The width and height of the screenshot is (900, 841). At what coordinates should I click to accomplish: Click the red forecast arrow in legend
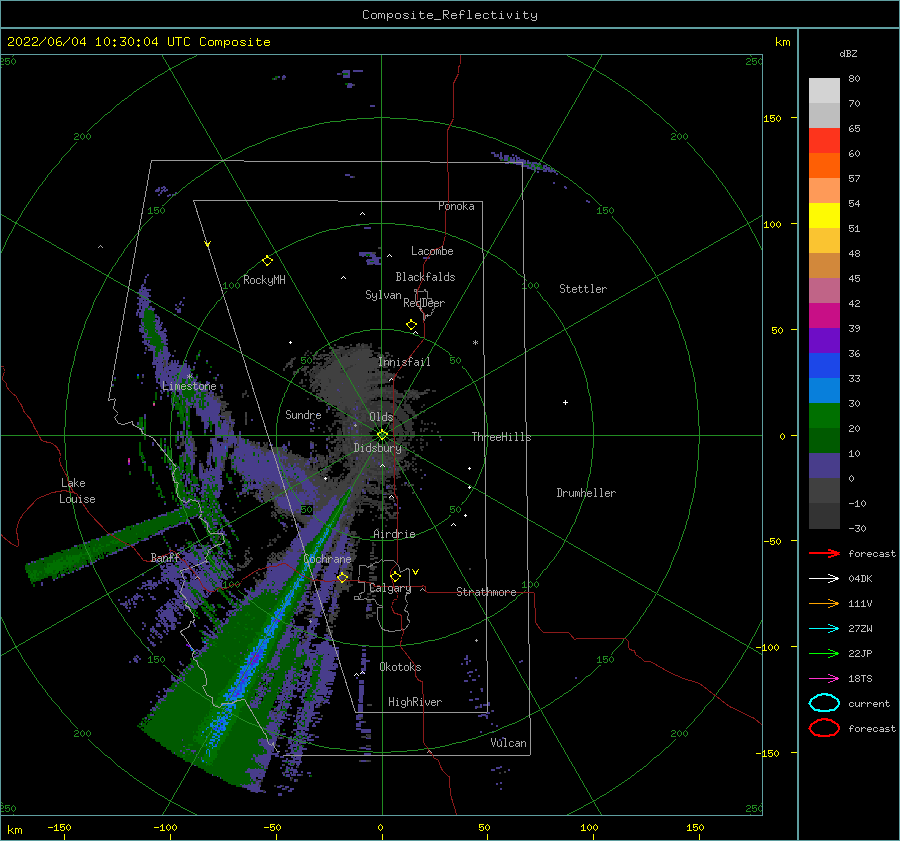coord(824,553)
